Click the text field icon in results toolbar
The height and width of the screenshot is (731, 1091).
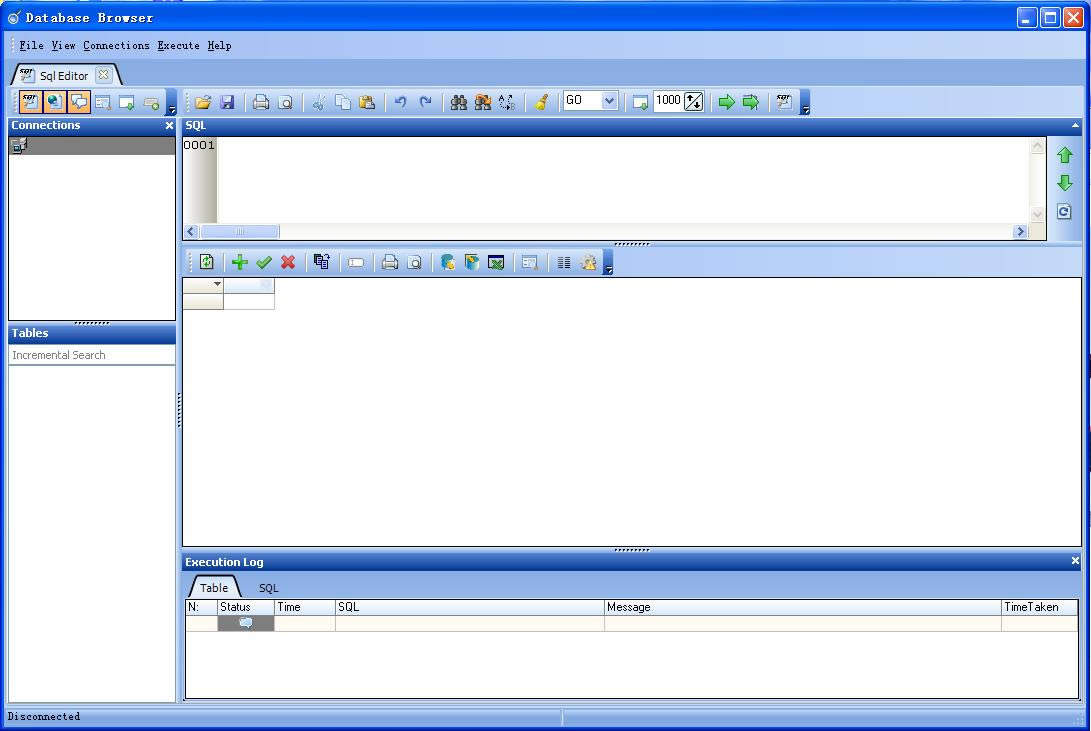click(x=356, y=262)
